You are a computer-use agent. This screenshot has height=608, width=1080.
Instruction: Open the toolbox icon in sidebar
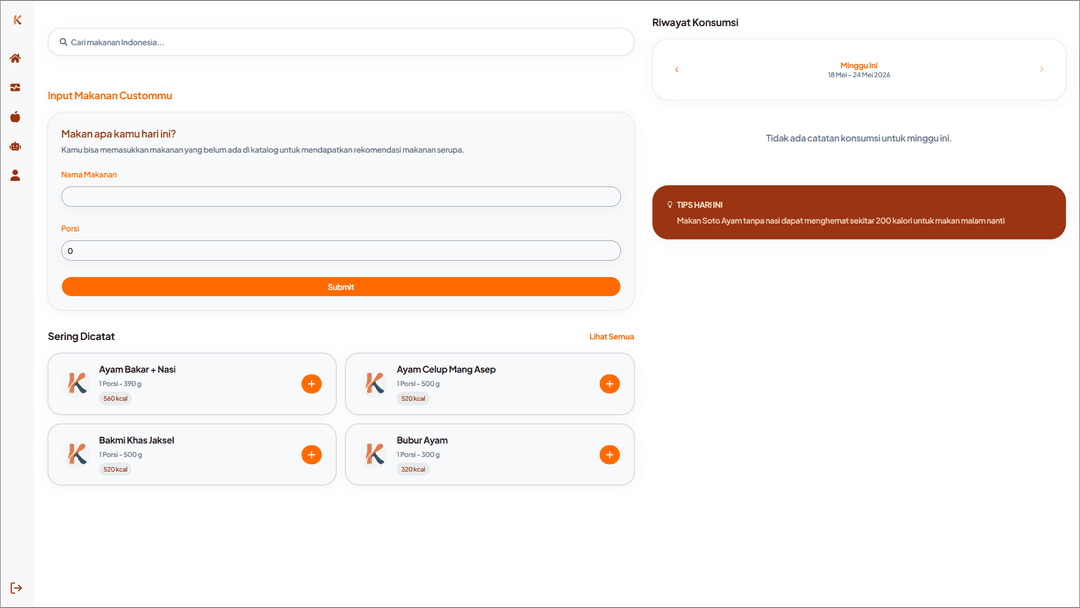coord(15,87)
